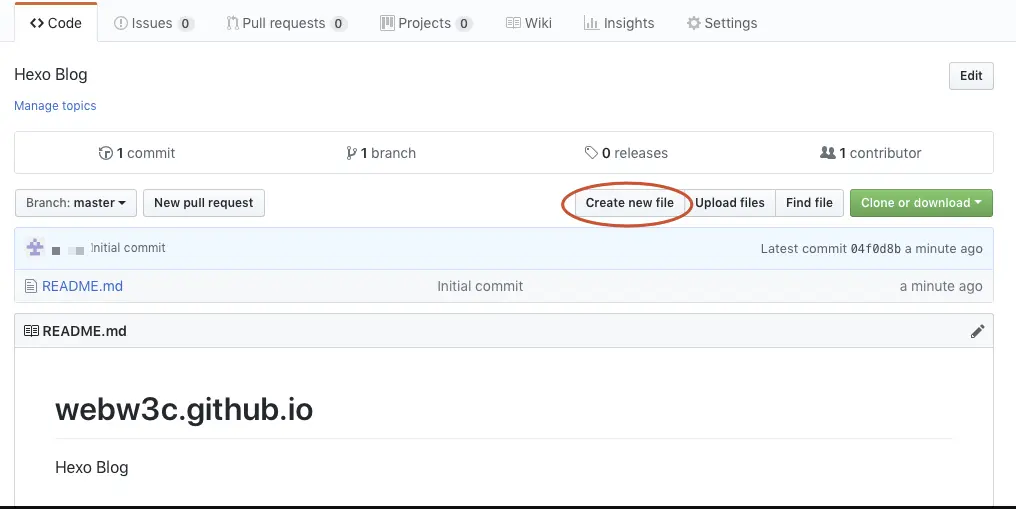1016x509 pixels.
Task: Click the README.md file icon in file list
Action: point(30,286)
